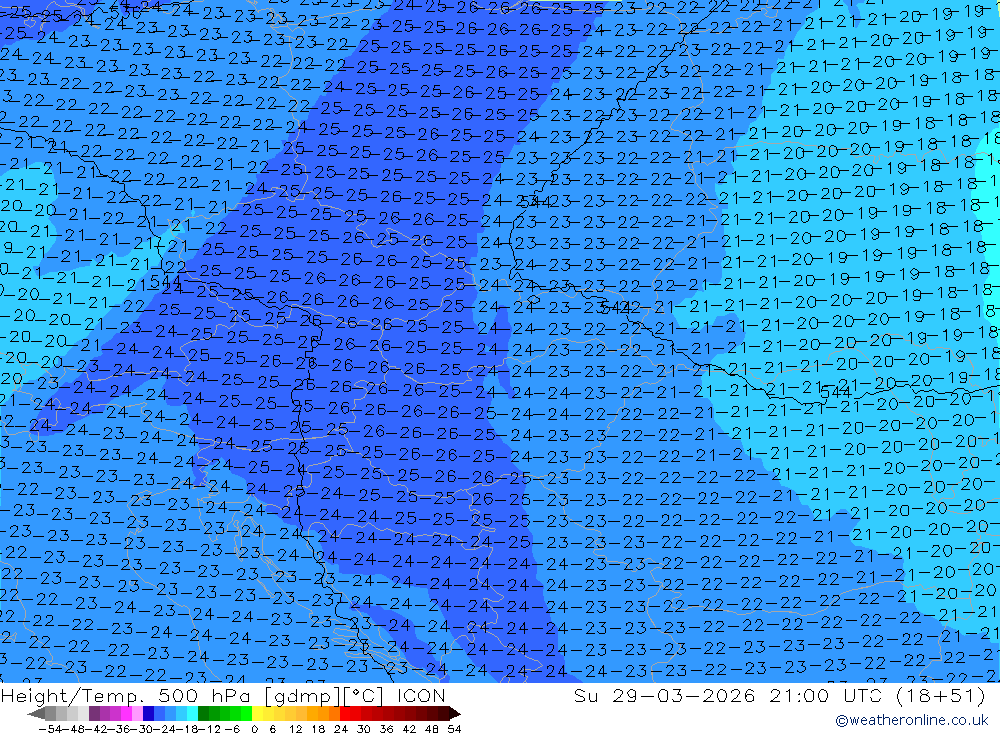This screenshot has height=733, width=1000.
Task: Select the yellow swatch at 0
Action: [x=258, y=714]
